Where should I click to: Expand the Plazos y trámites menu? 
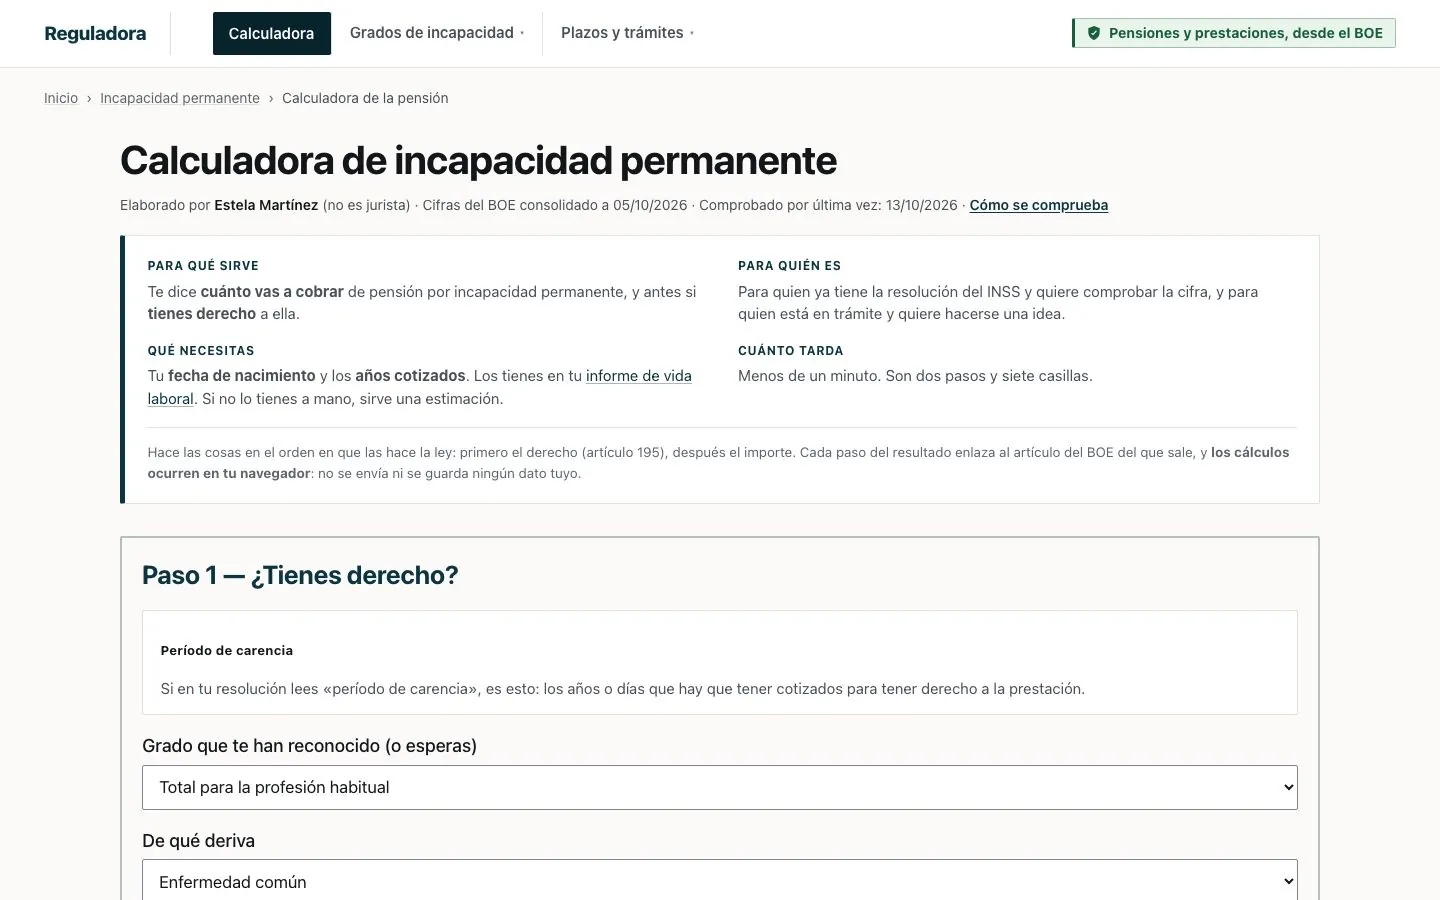pos(627,33)
